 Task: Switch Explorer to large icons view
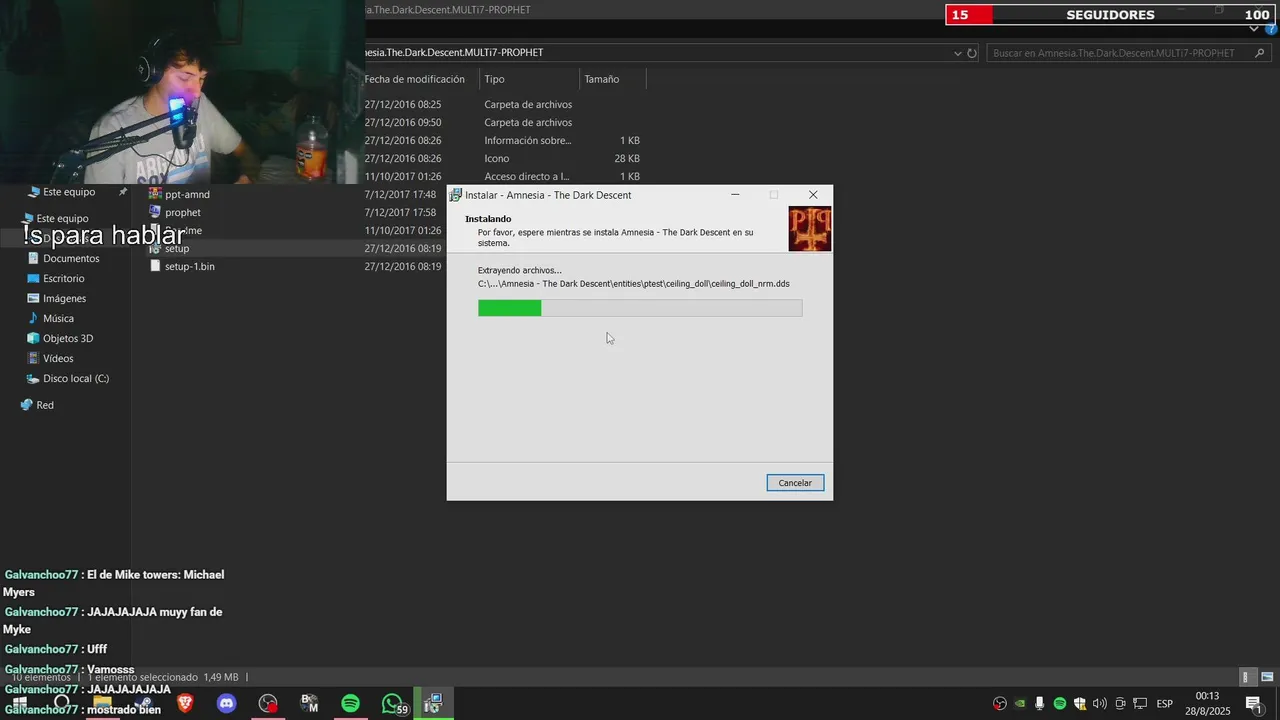(x=1267, y=677)
